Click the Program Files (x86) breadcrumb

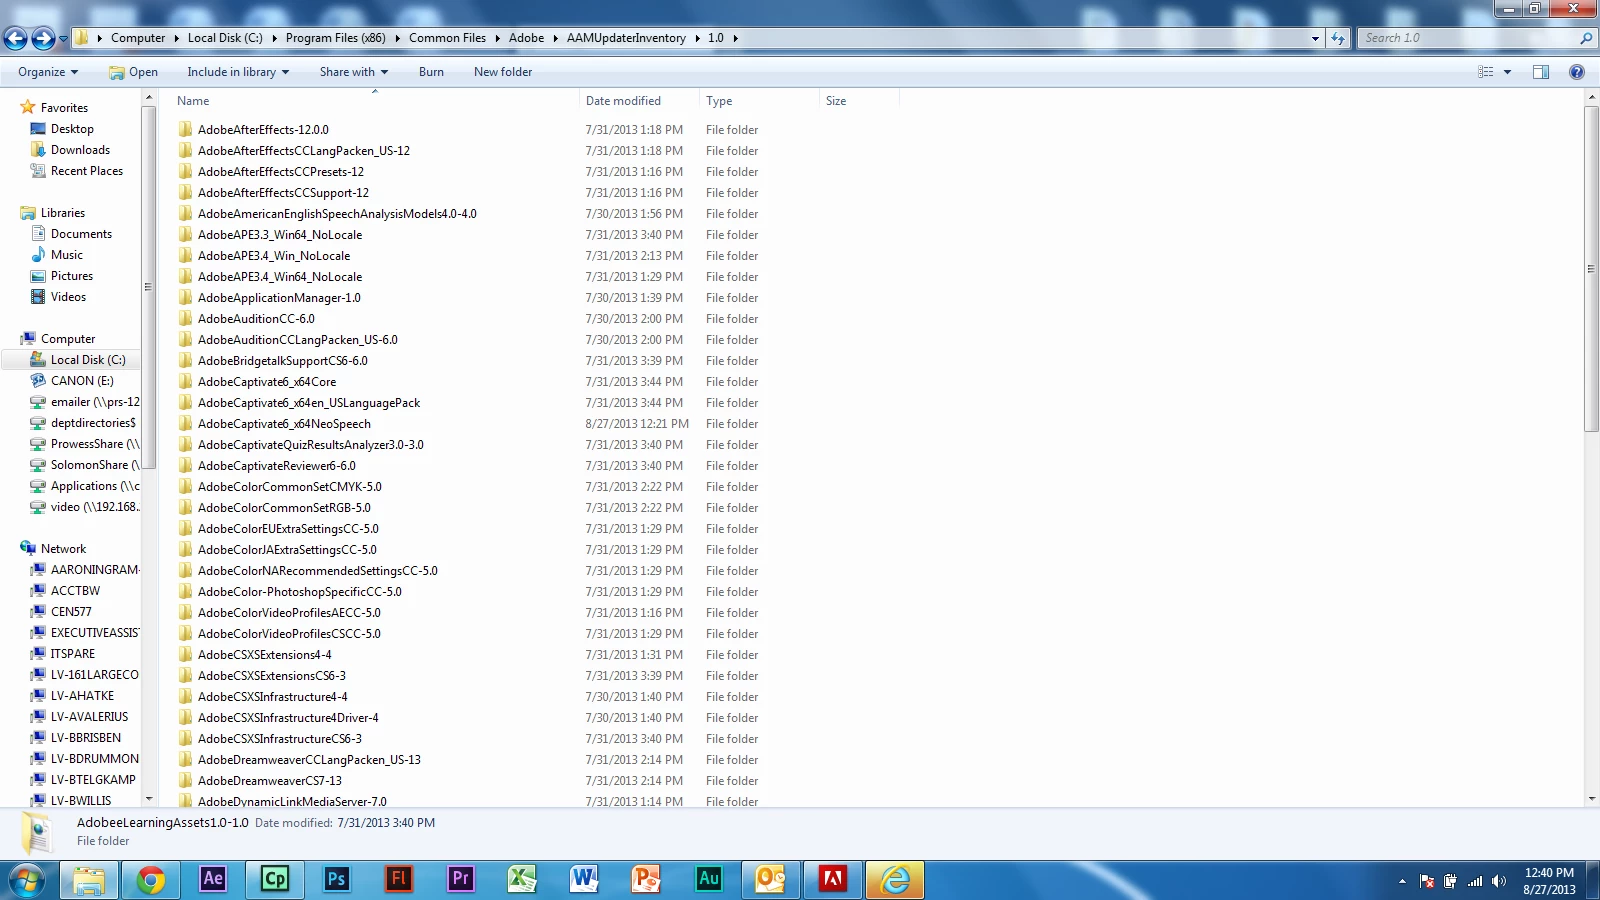(x=335, y=38)
